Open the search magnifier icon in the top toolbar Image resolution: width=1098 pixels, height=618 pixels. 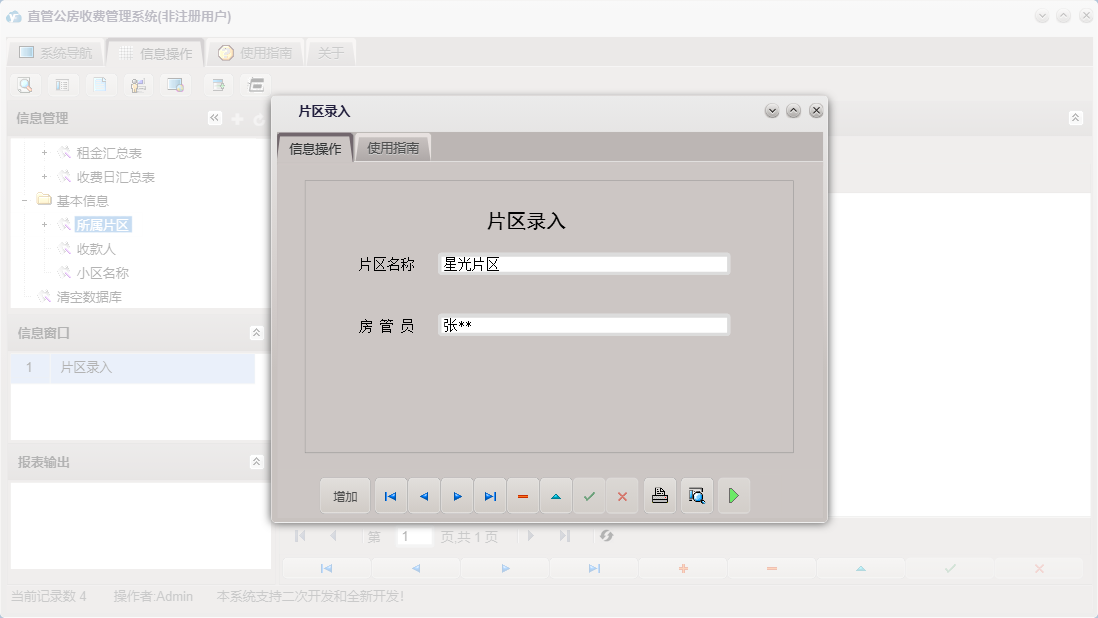[24, 85]
